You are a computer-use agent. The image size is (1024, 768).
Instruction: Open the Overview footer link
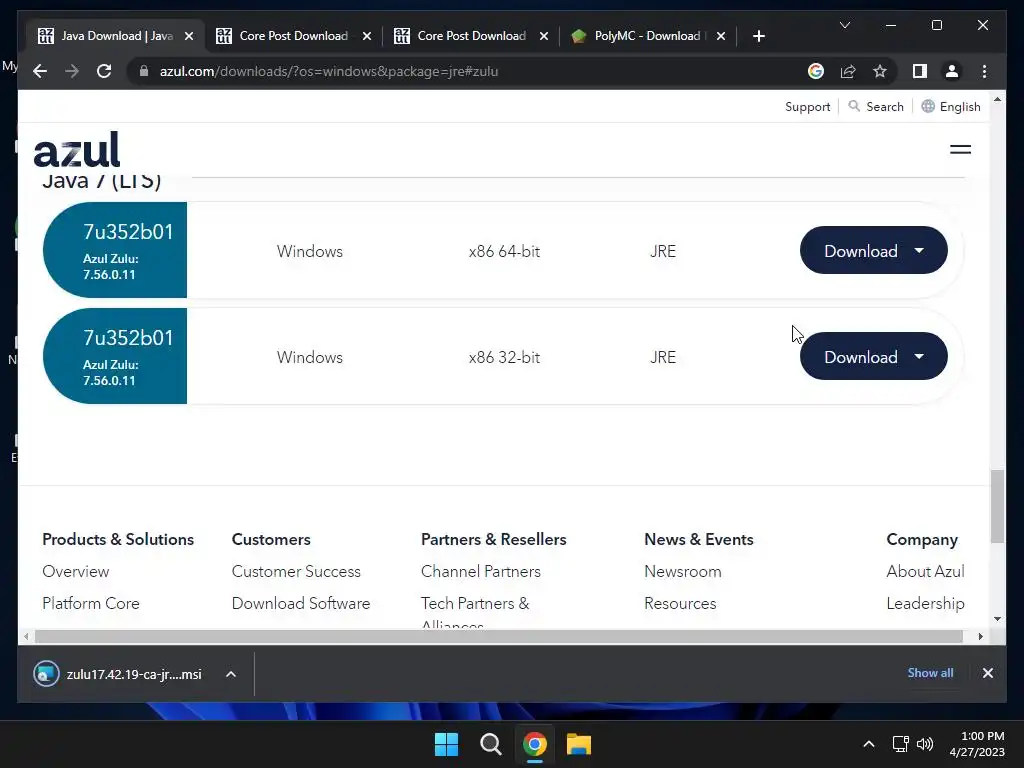point(76,571)
